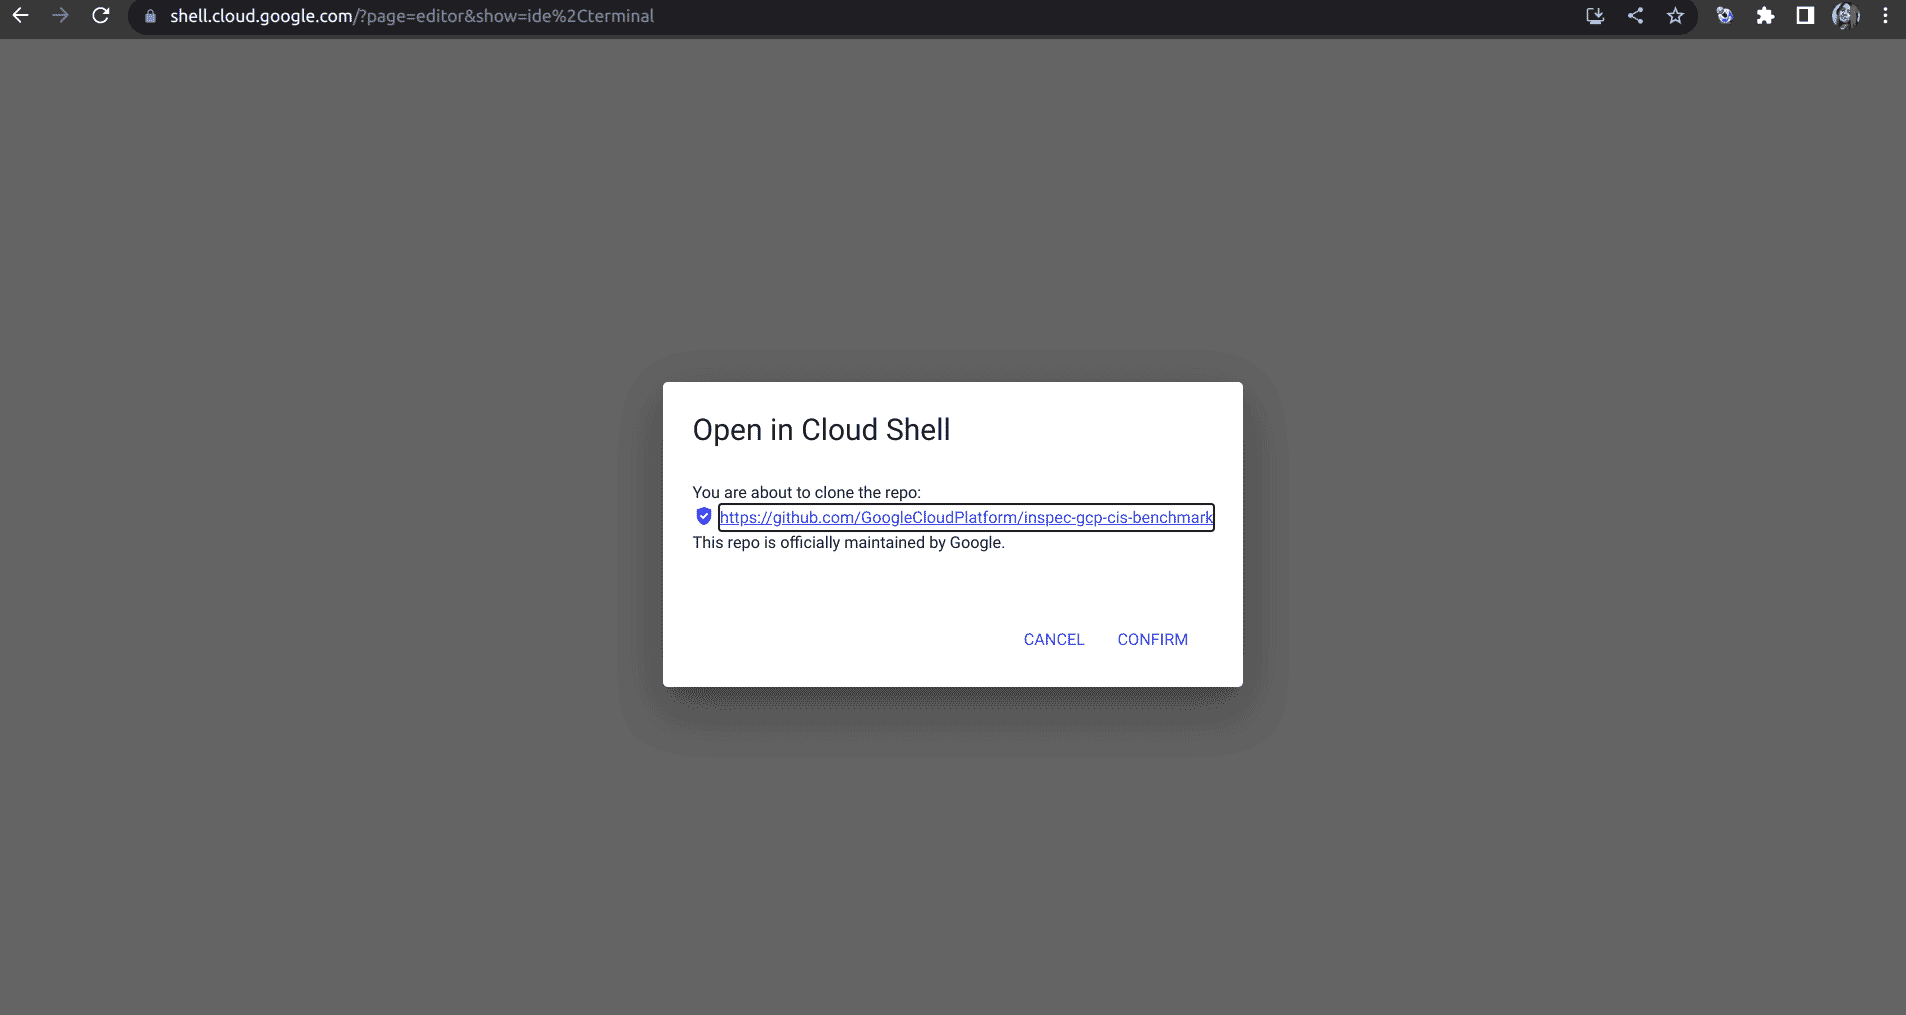
Task: Click 'You are about to clone the repo:' text
Action: tap(806, 492)
